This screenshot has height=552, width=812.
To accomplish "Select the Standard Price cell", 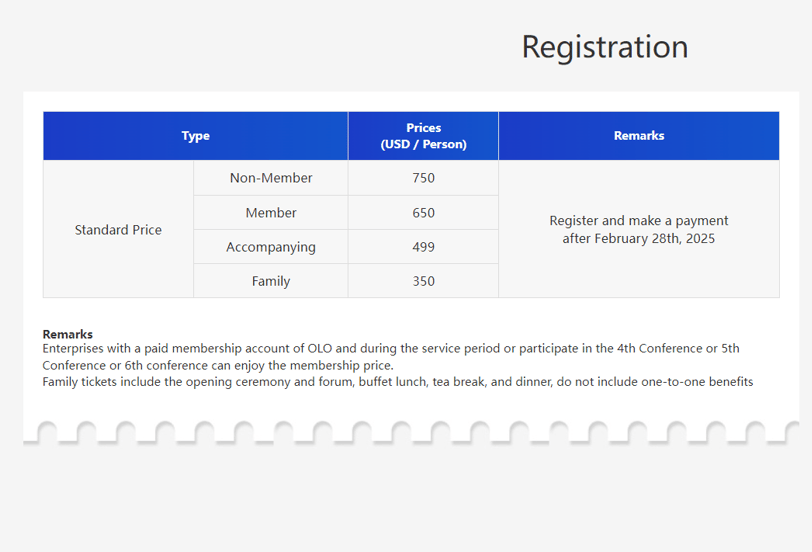I will (x=118, y=230).
